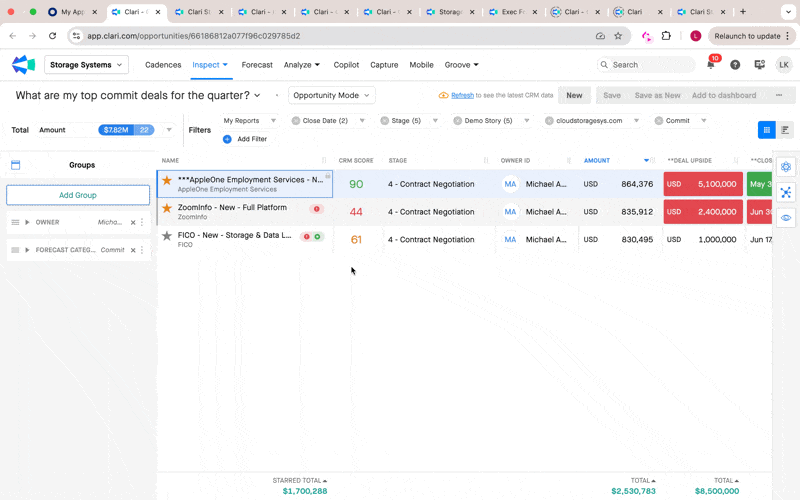Click the ZoomInfo red alert indicator

(x=316, y=209)
